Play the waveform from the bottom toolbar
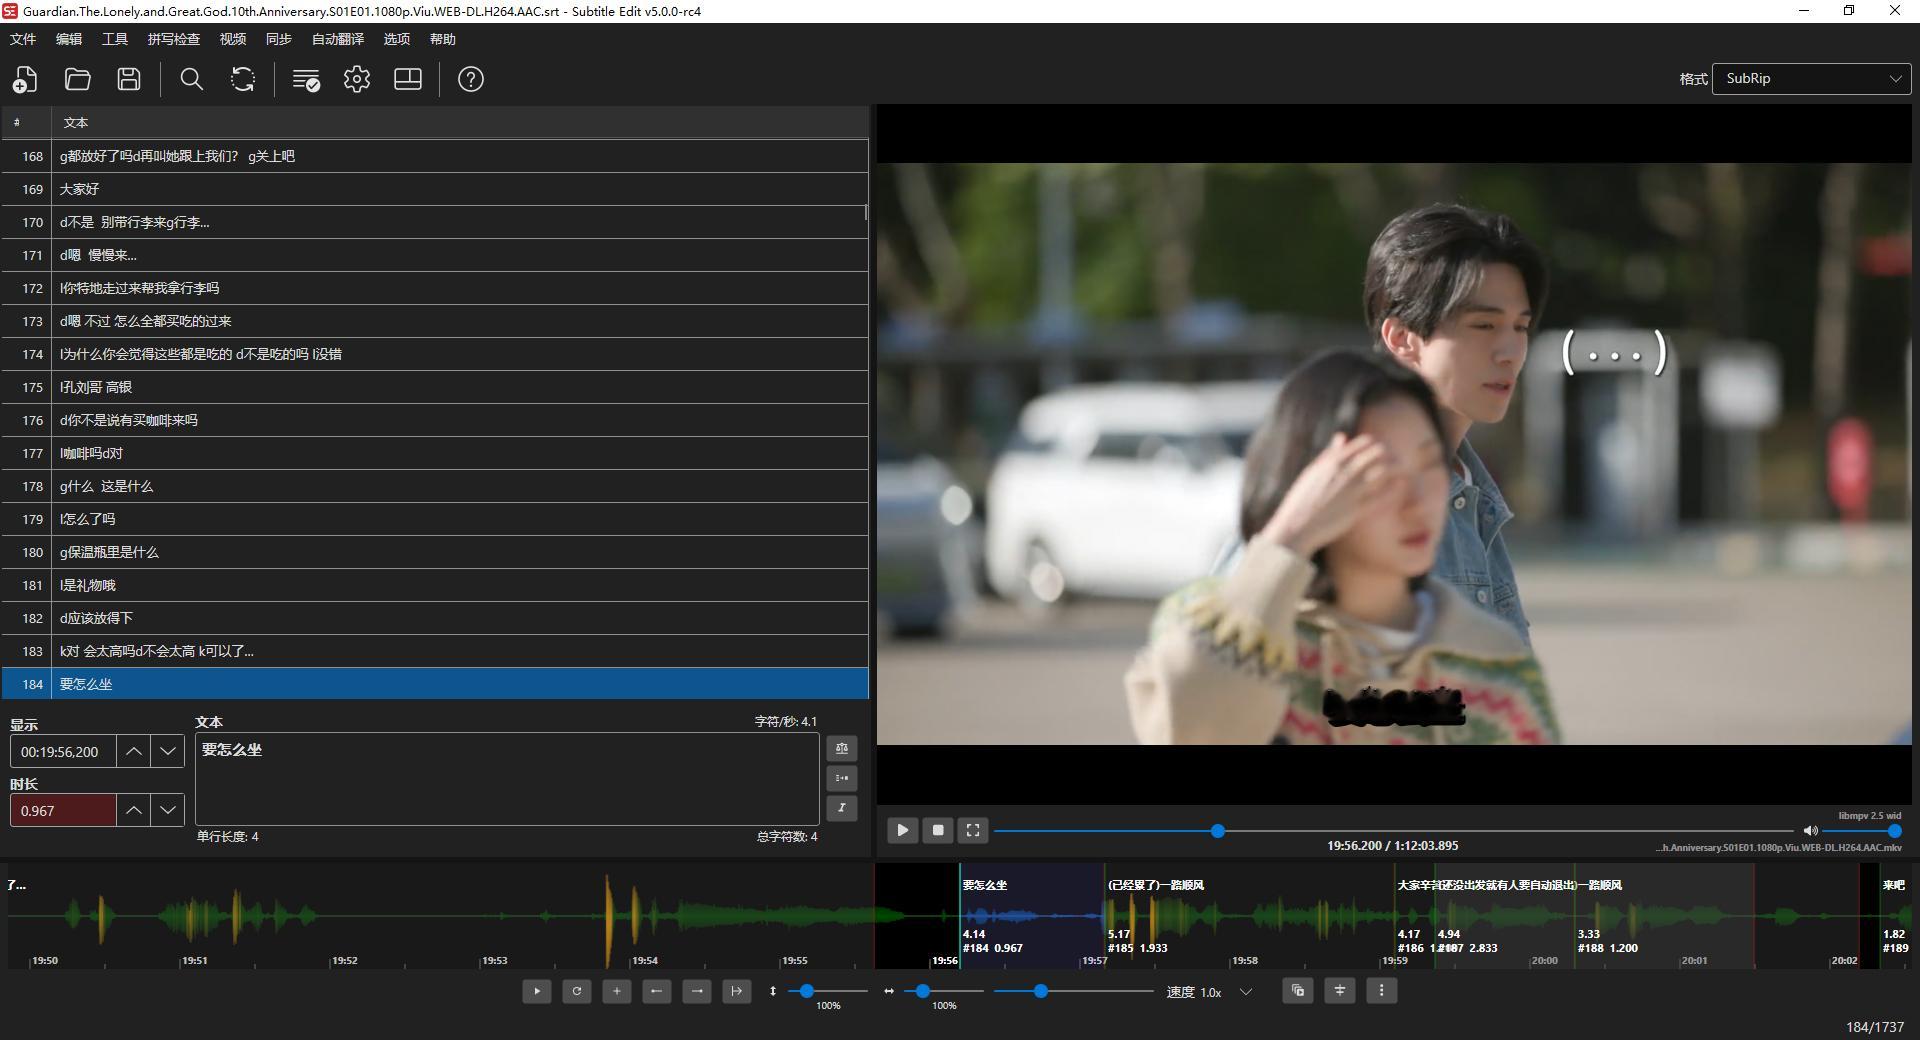1920x1040 pixels. click(537, 991)
